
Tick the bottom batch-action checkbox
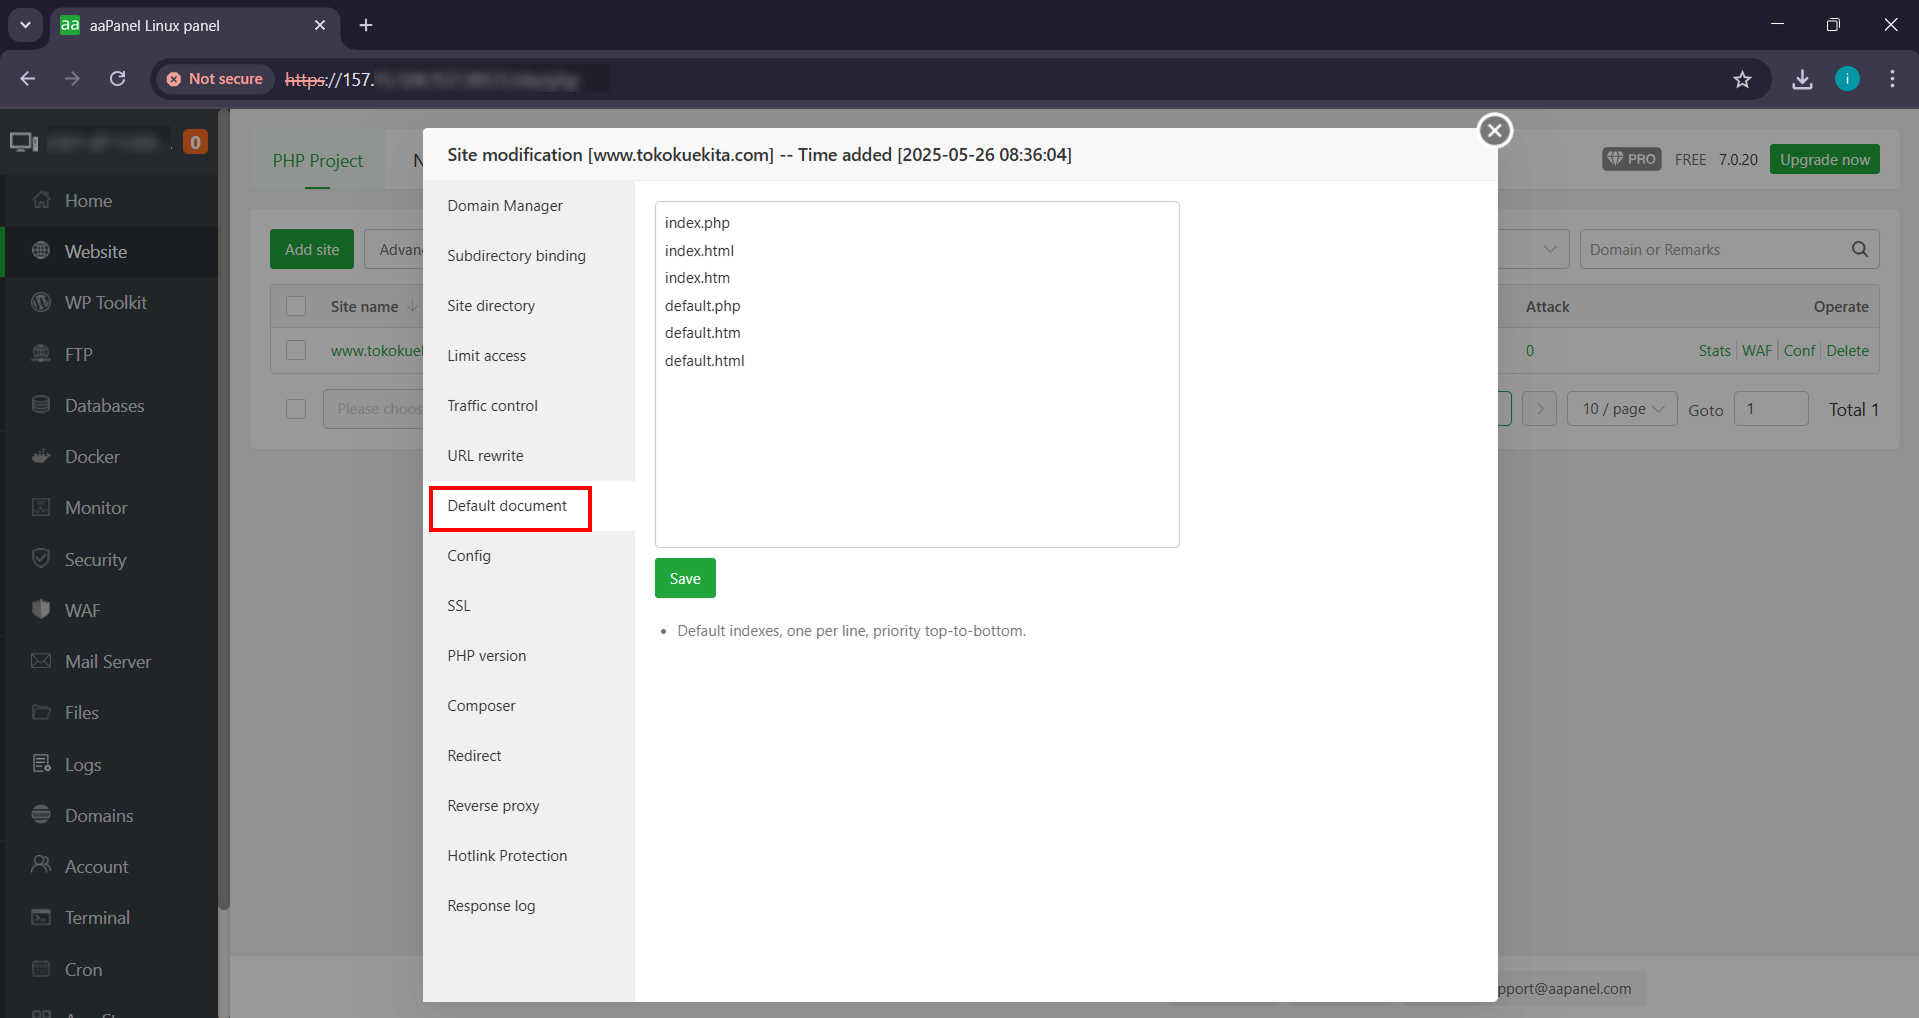[x=296, y=409]
